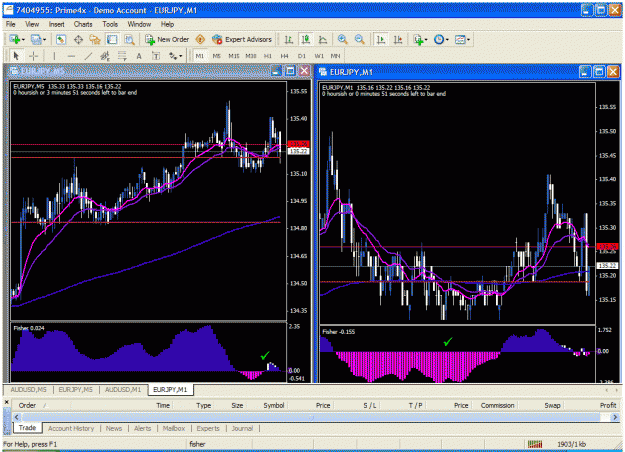Select the Text Label tool

(156, 56)
